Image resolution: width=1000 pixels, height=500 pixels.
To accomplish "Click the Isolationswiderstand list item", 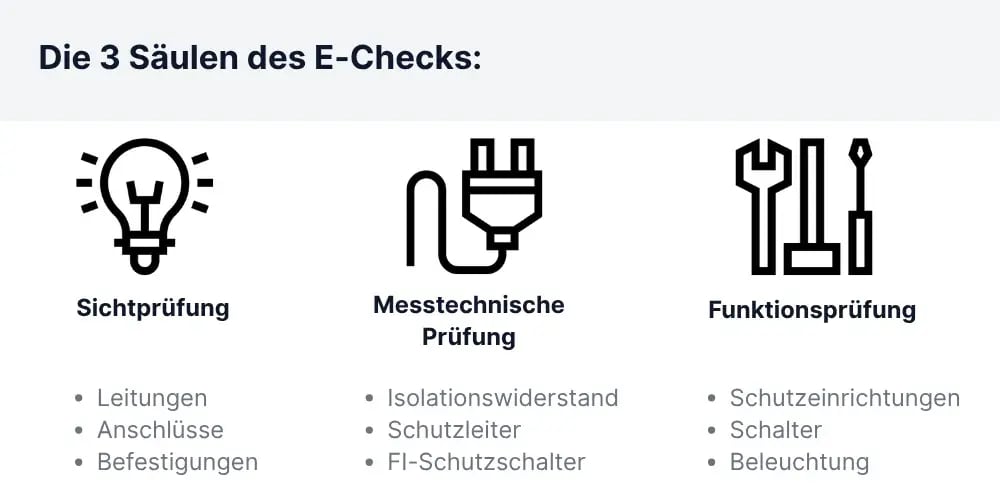I will coord(503,398).
